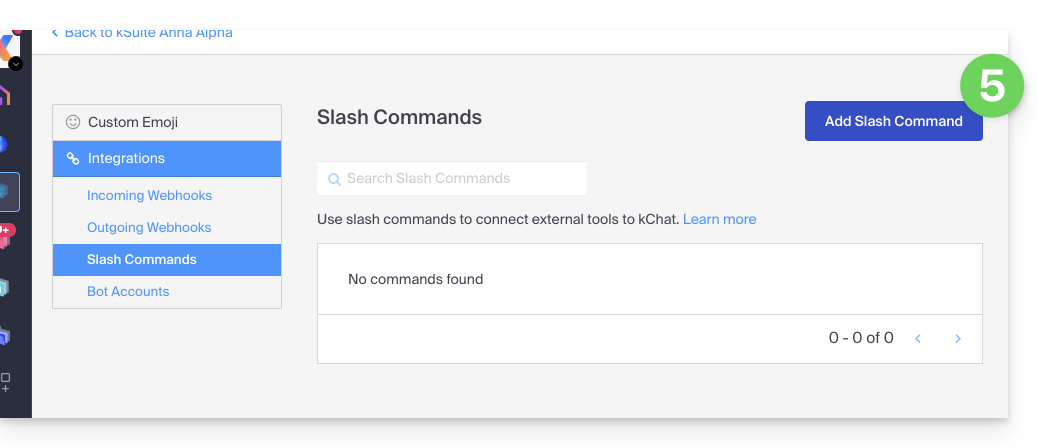Image resolution: width=1038 pixels, height=448 pixels.
Task: Click the square-plus icon at sidebar bottom
Action: [x=6, y=380]
